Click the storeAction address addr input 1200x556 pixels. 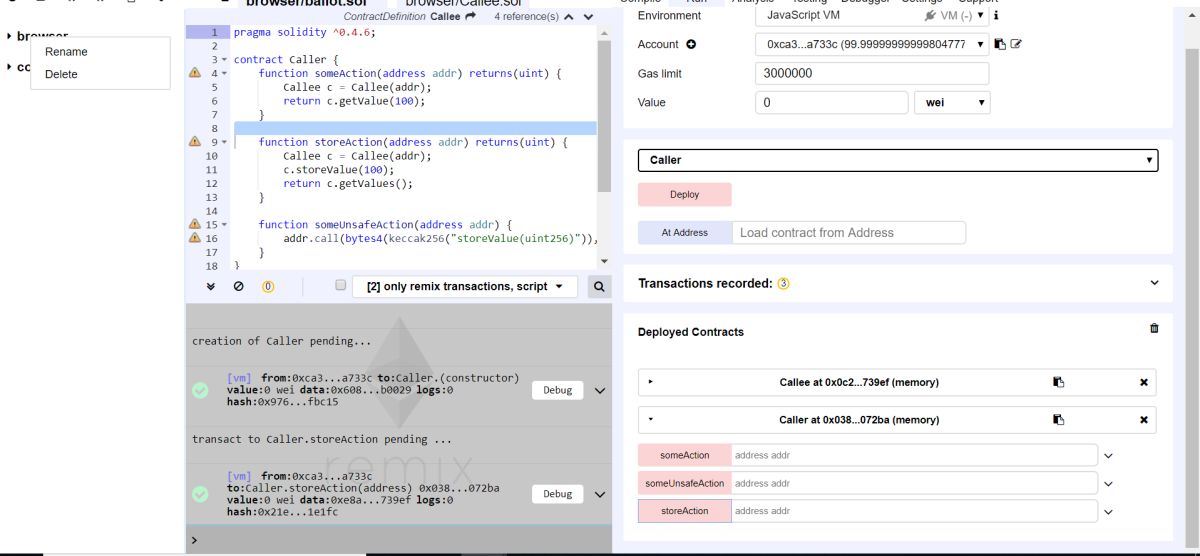pos(914,511)
